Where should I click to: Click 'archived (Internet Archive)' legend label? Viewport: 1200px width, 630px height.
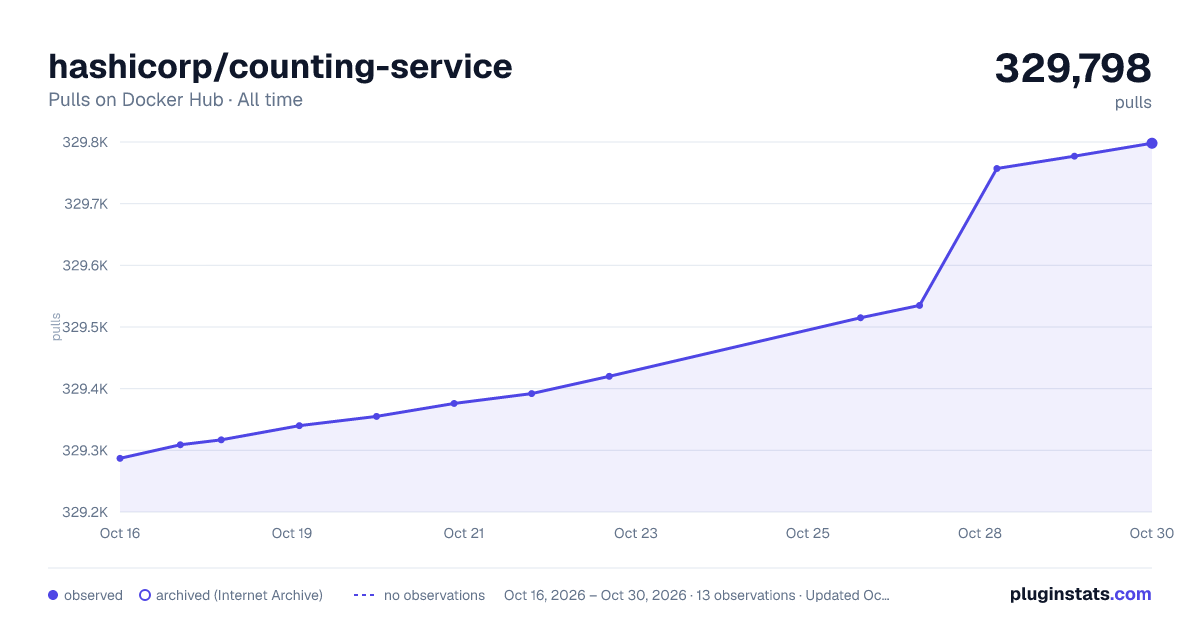[239, 595]
